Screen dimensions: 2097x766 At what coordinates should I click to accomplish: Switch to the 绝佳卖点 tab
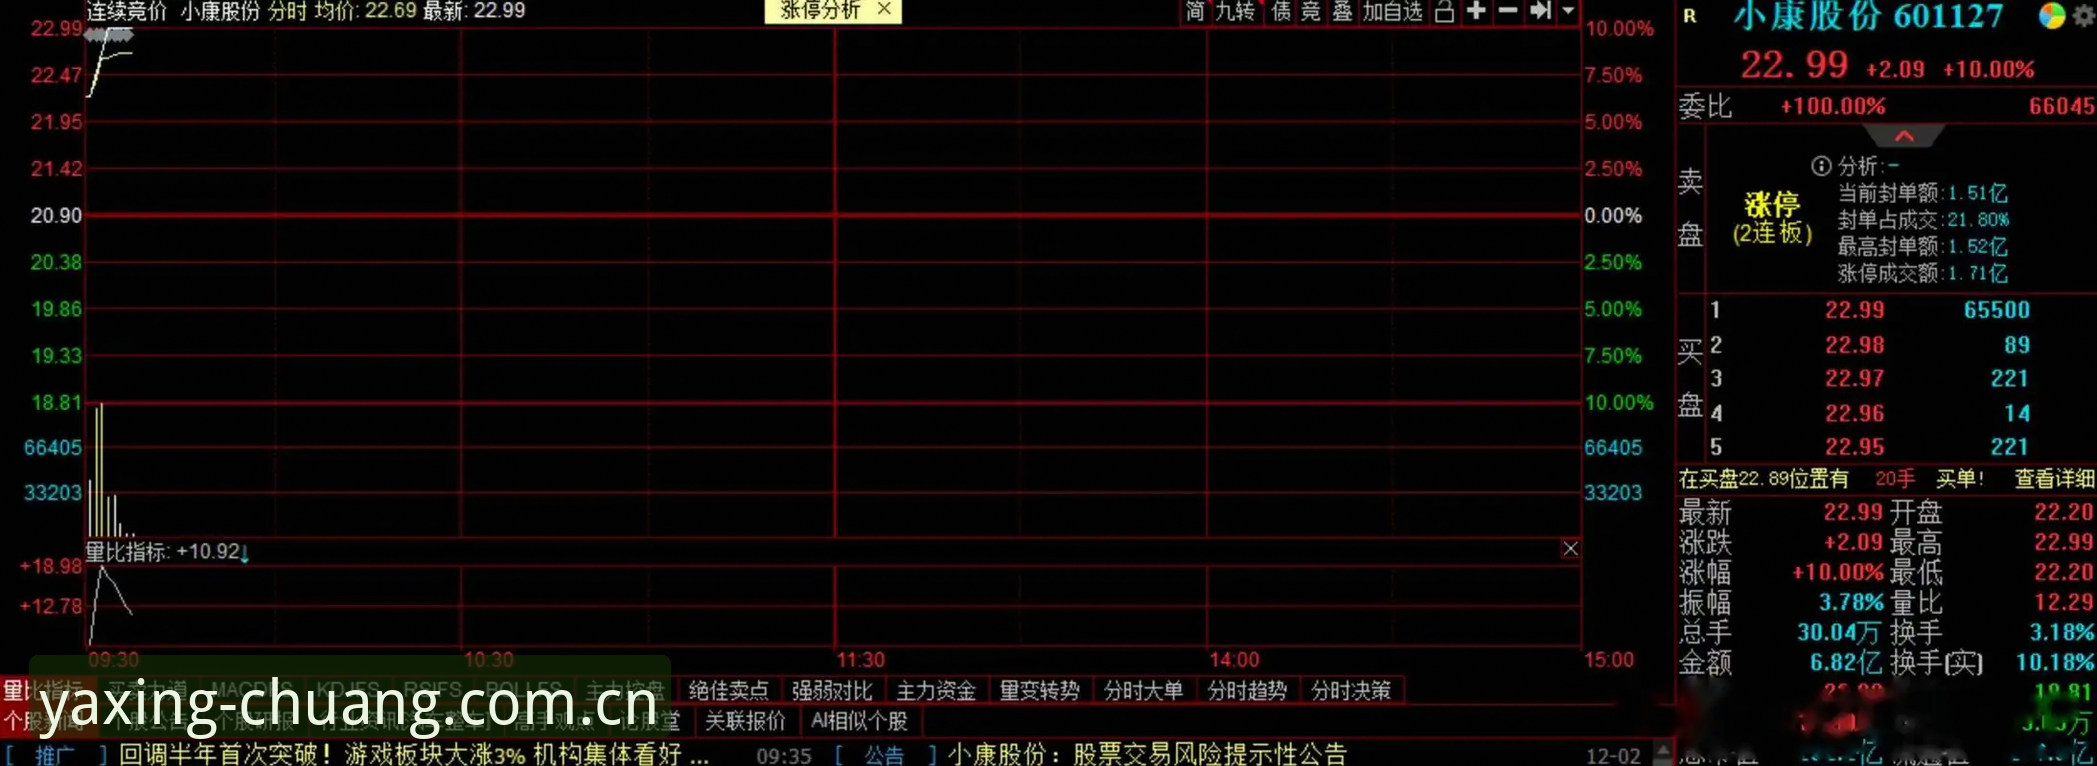coord(728,691)
